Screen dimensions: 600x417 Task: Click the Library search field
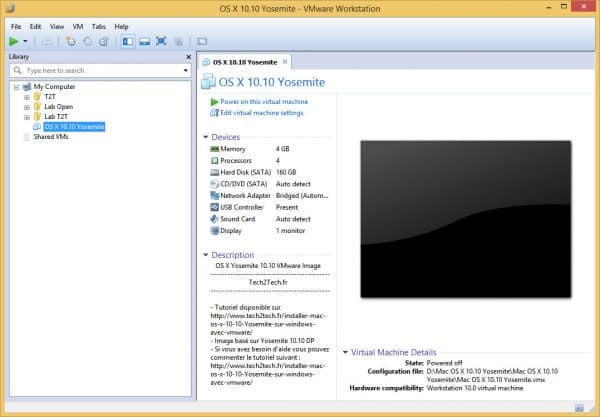coord(100,70)
